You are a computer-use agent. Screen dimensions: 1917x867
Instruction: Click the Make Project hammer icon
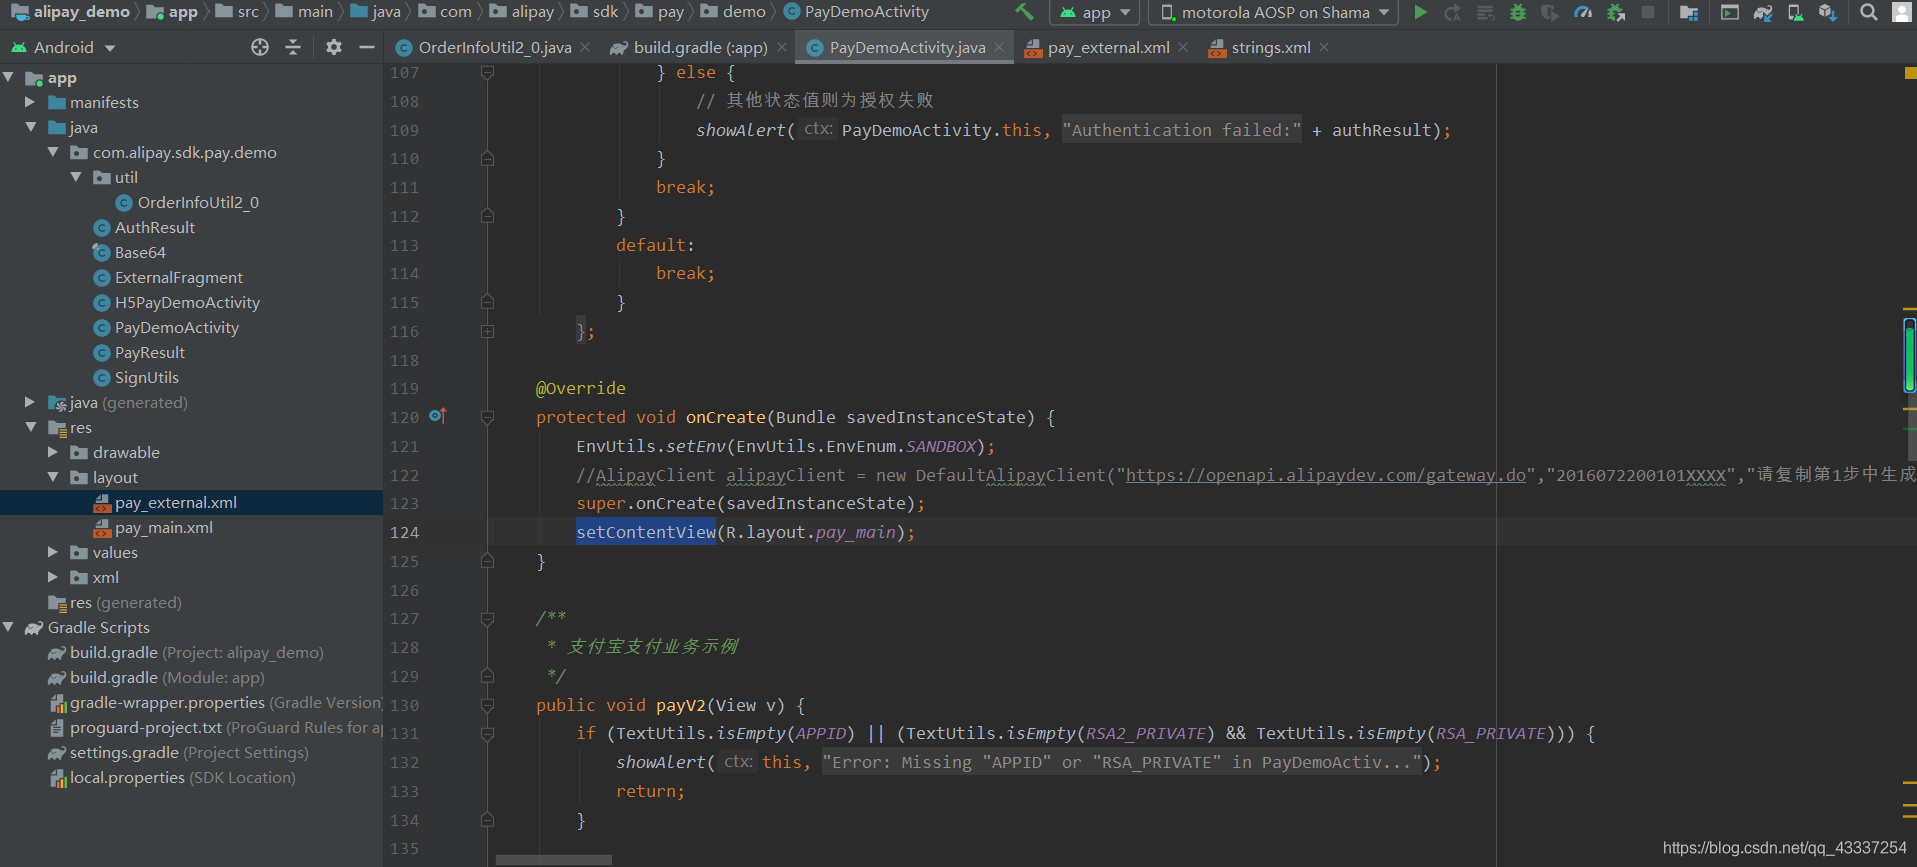click(x=1024, y=12)
